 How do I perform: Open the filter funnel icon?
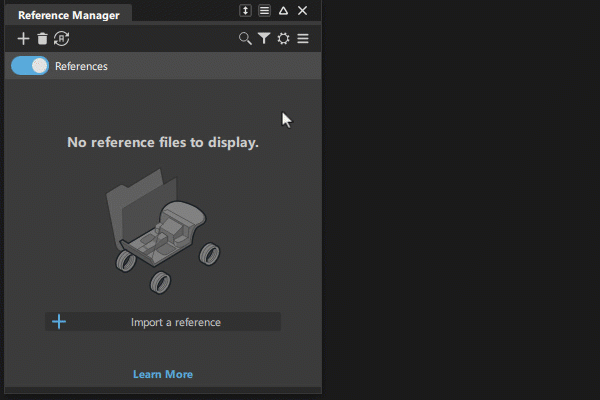(x=264, y=38)
